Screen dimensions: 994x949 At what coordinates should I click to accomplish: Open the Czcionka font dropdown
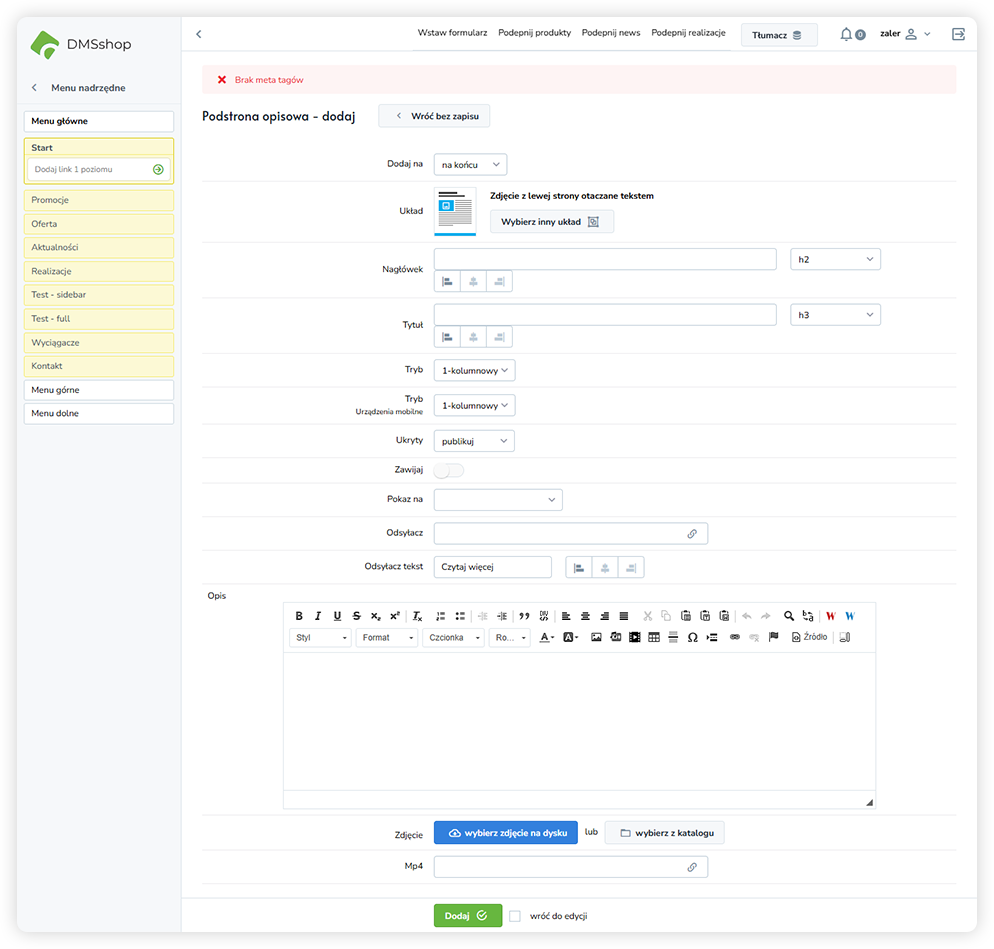(x=453, y=637)
